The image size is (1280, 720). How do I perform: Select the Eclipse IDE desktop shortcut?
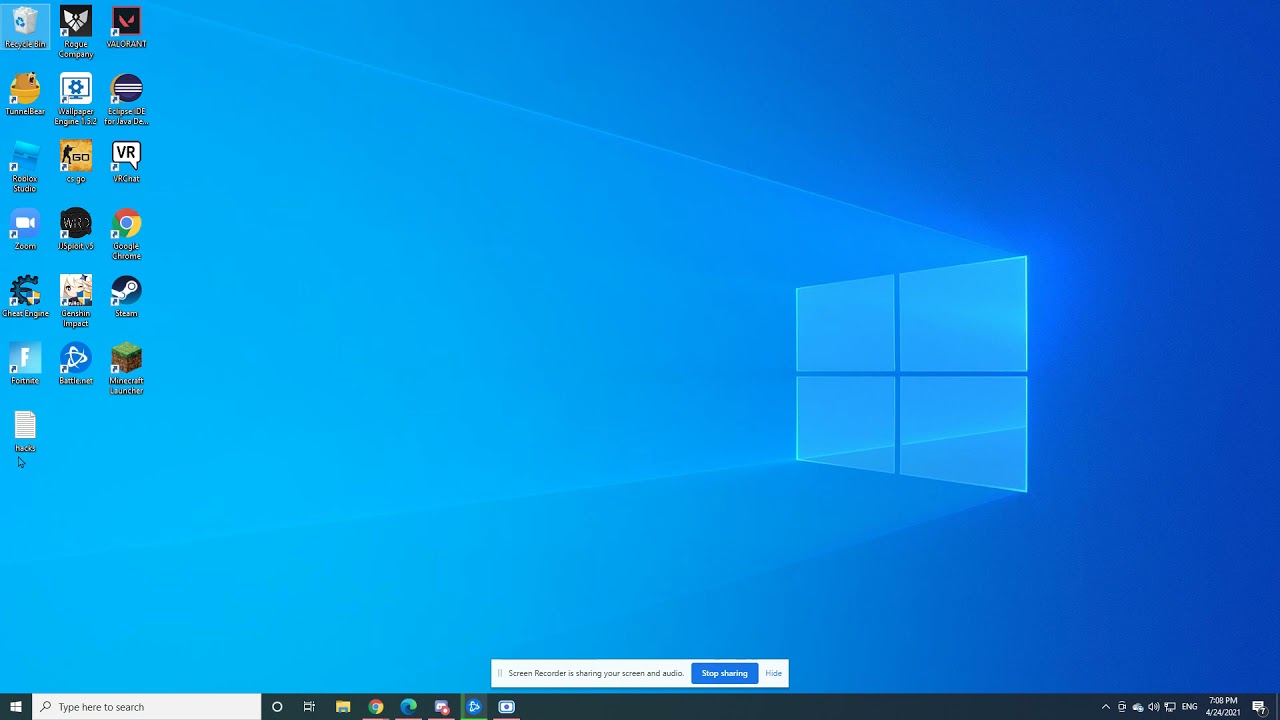[126, 100]
